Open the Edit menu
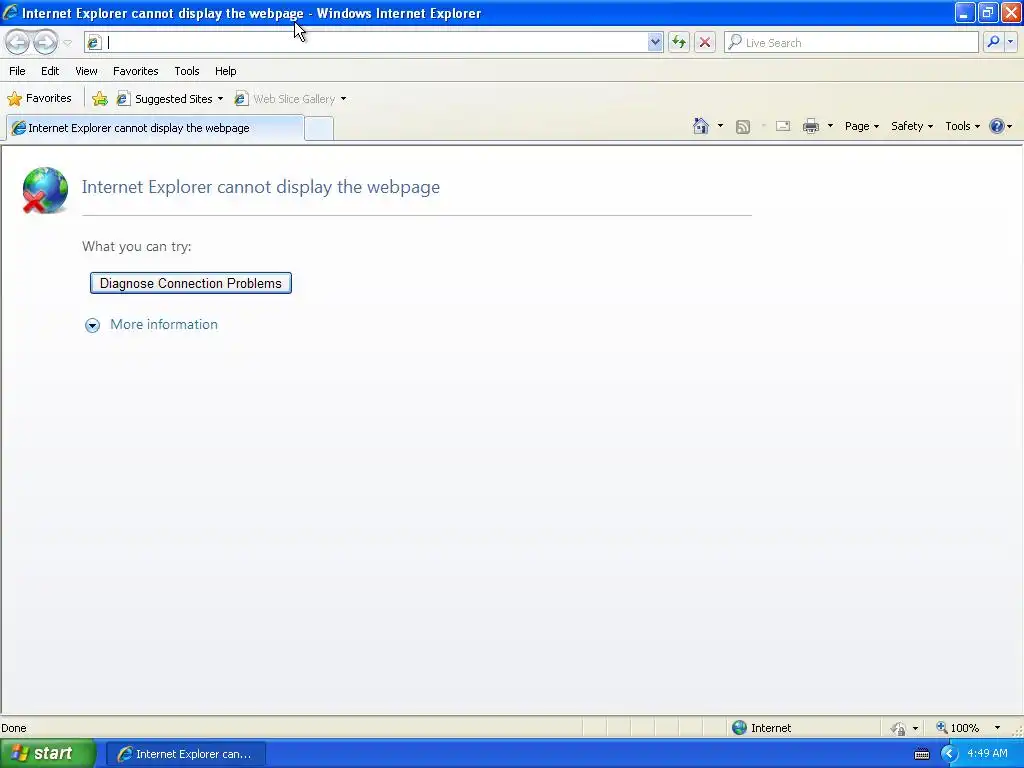 click(x=50, y=71)
